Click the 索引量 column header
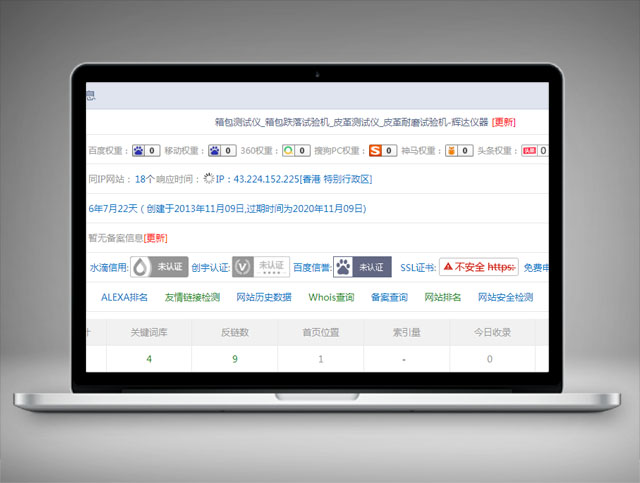Image resolution: width=640 pixels, height=483 pixels. point(407,332)
